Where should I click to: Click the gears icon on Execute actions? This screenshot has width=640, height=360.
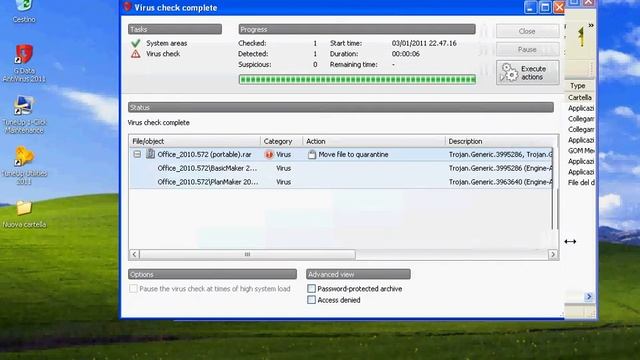pos(509,73)
